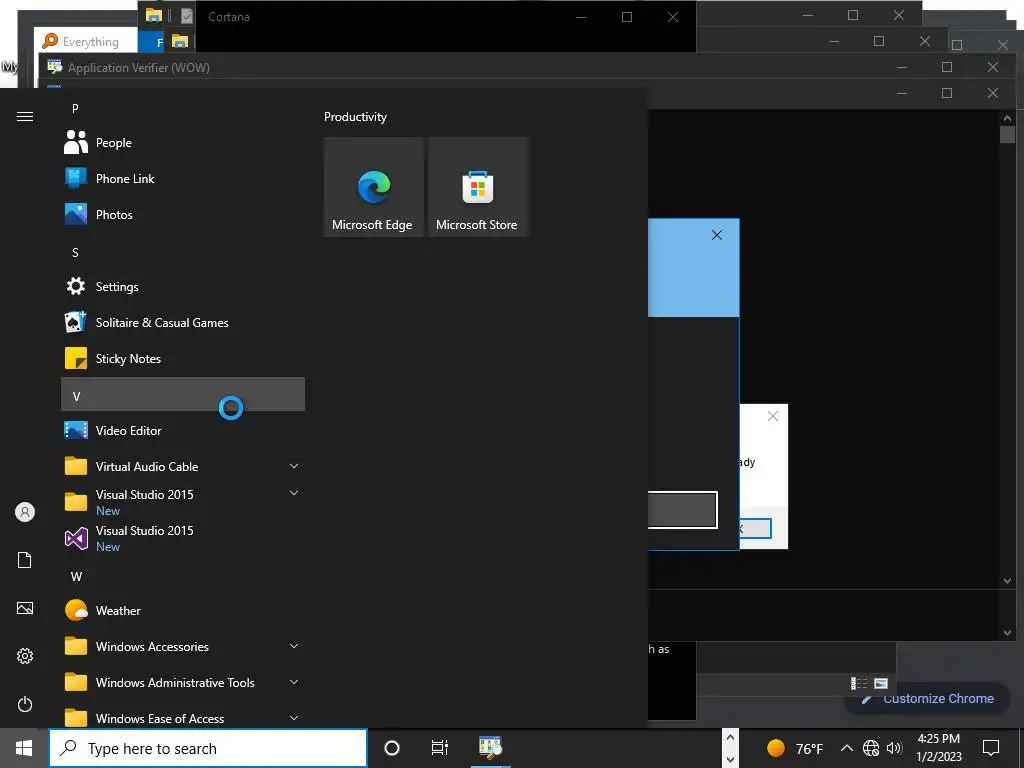Click the Productivity group heading
Viewport: 1024px width, 768px height.
click(x=355, y=117)
